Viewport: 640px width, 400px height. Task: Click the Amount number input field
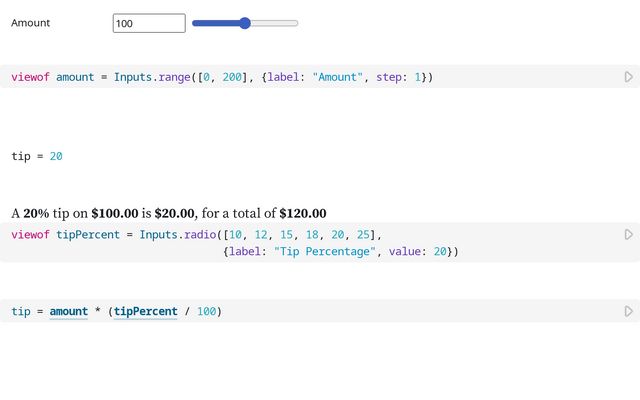[148, 23]
